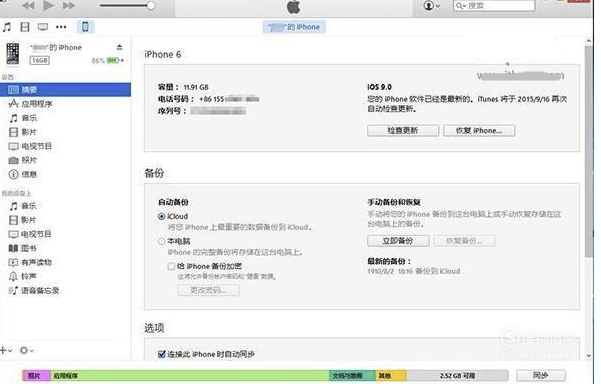Open 音乐 under settings section
Image resolution: width=601 pixels, height=384 pixels.
(x=23, y=118)
